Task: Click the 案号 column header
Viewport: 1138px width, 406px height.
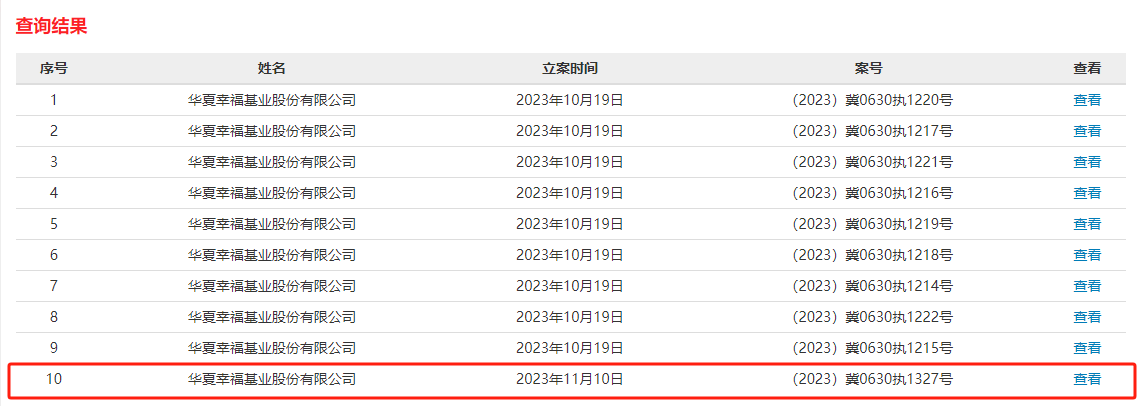Action: pyautogui.click(x=869, y=69)
